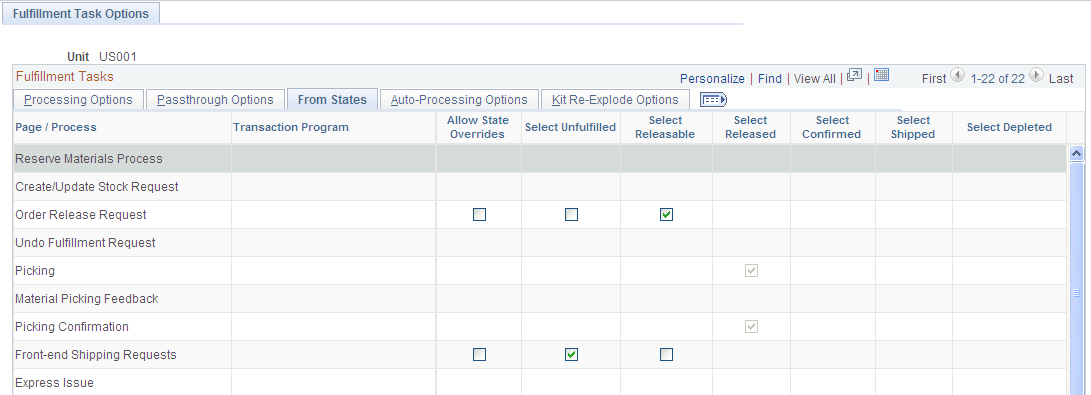Click the 1-22 of 22 row counter
Viewport: 1091px width, 395px height.
[x=997, y=79]
